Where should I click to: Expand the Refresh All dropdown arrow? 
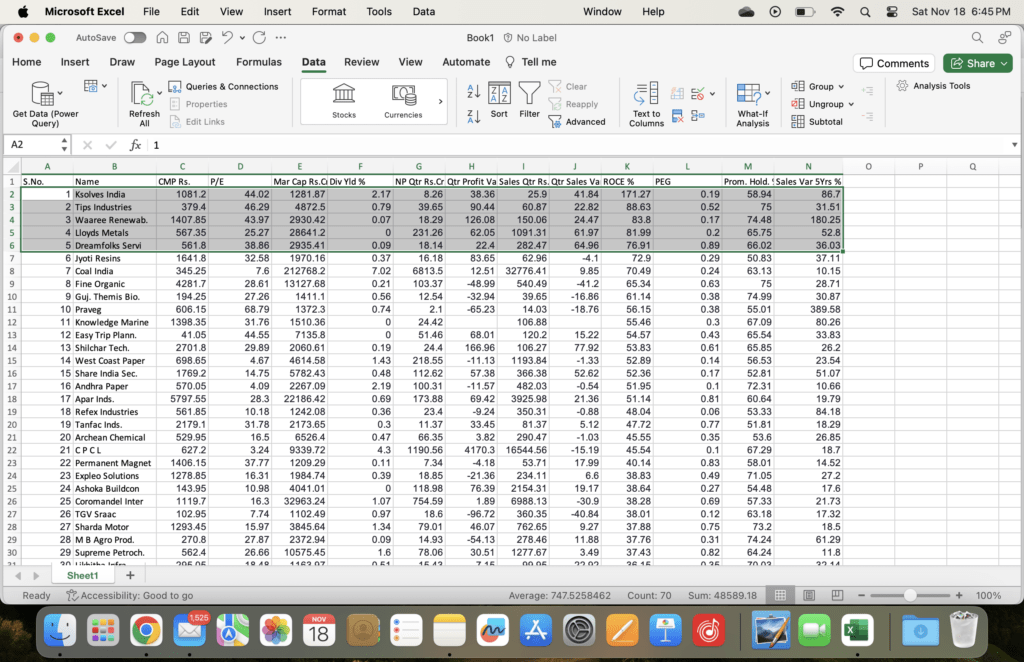[x=159, y=93]
